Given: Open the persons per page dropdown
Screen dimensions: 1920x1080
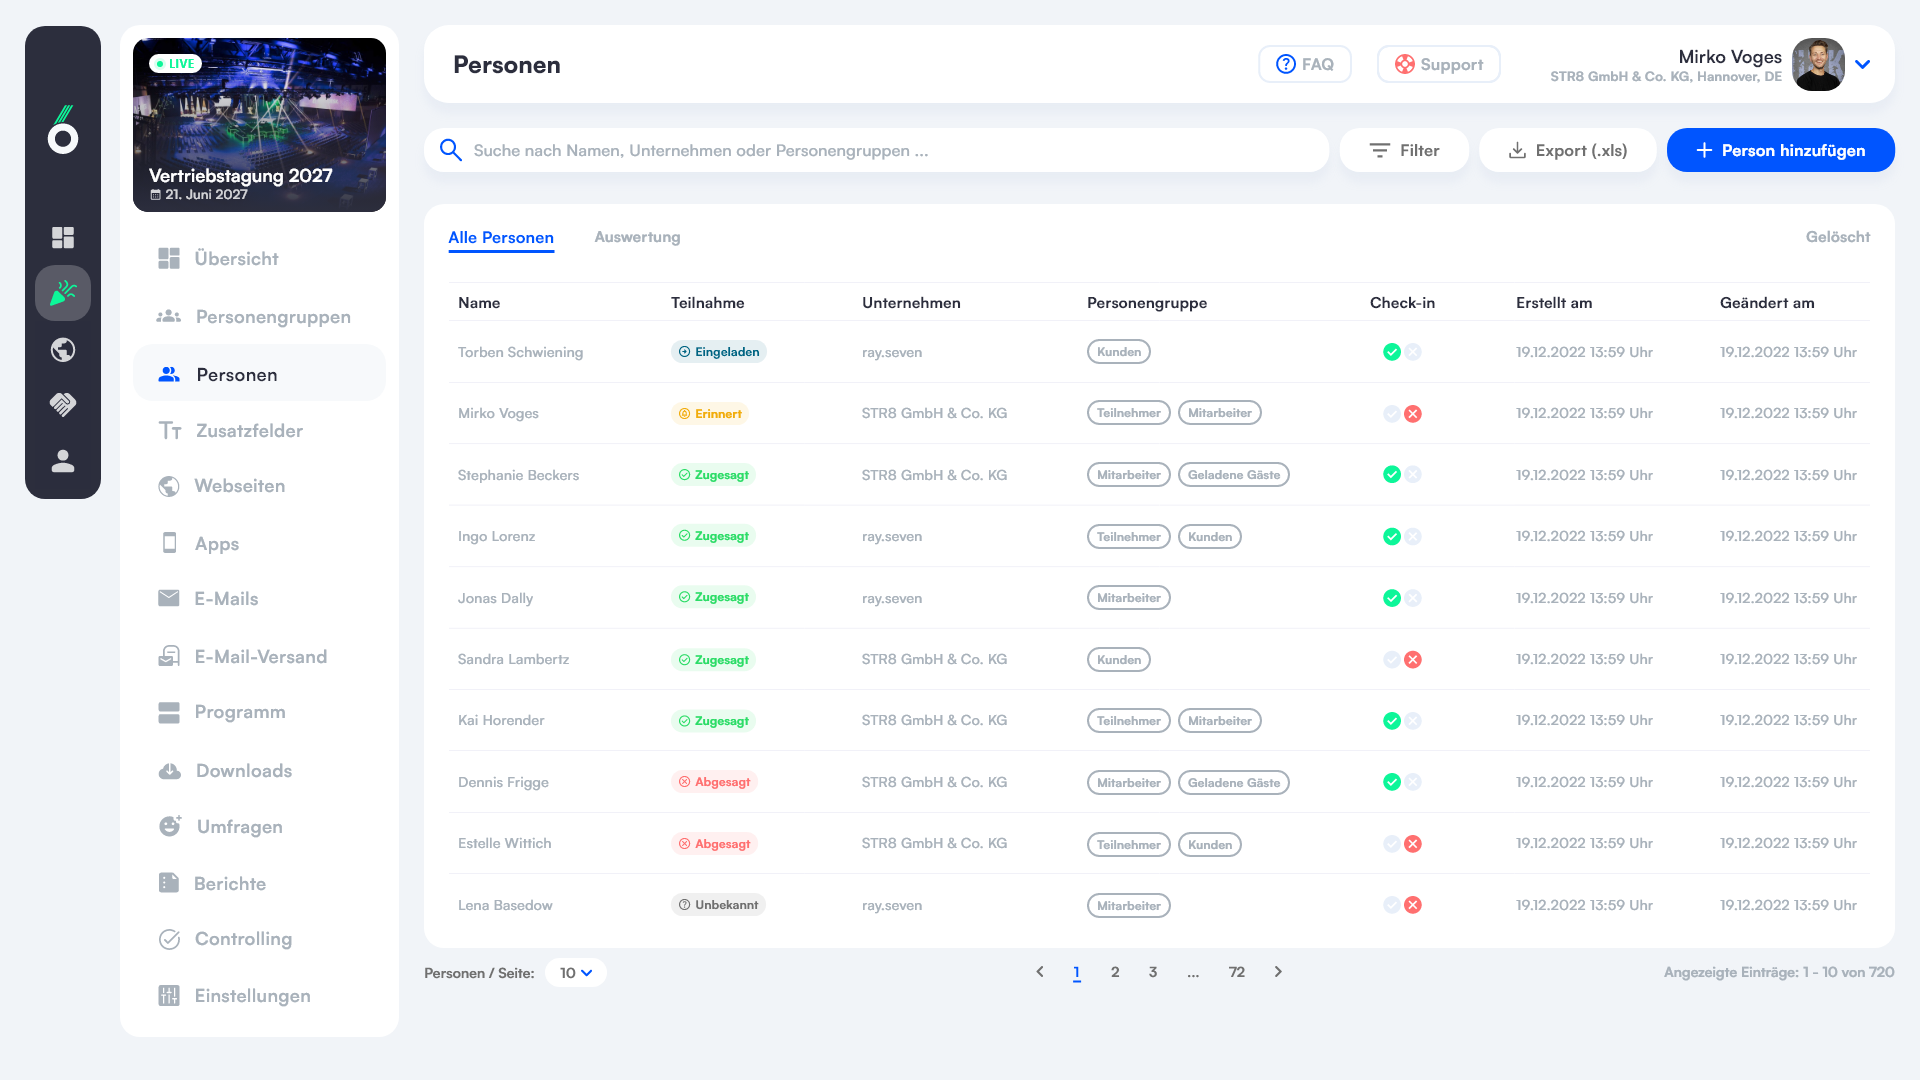Looking at the screenshot, I should tap(576, 973).
